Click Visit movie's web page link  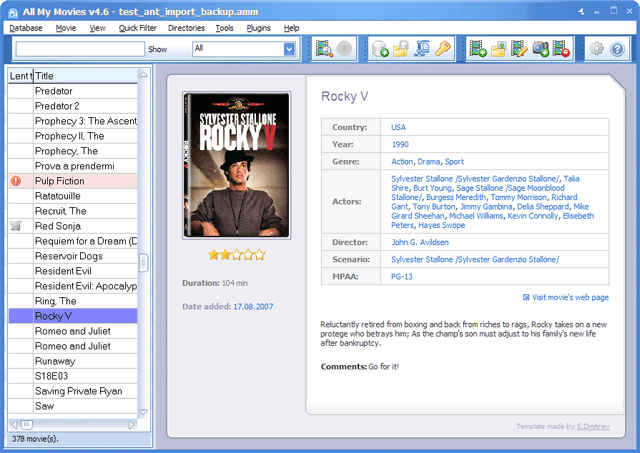(x=570, y=297)
